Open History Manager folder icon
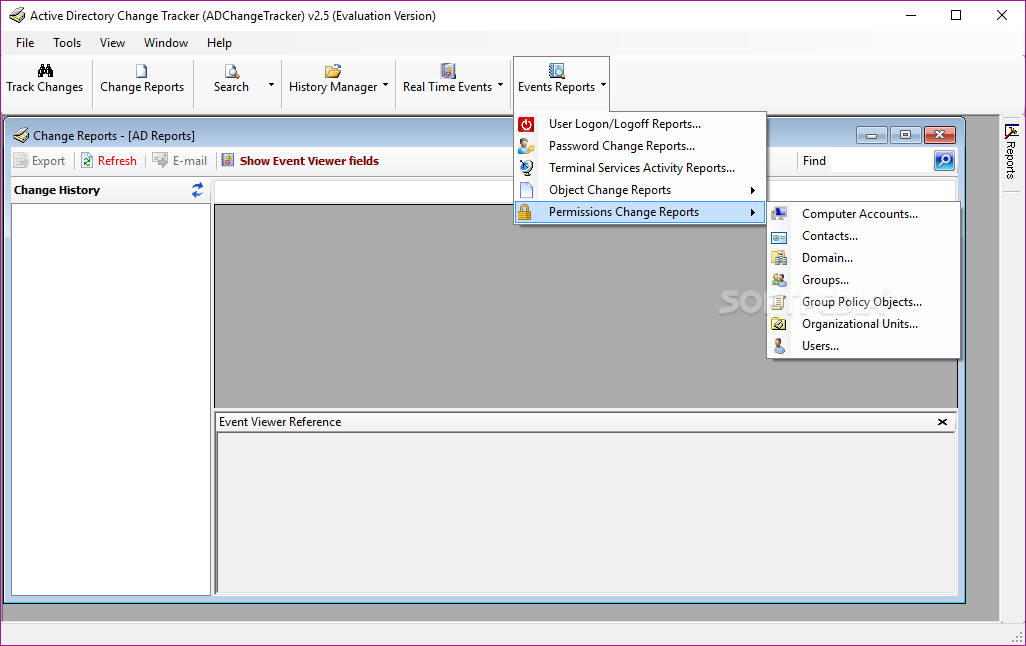Screen dimensions: 1026x646 (333, 71)
